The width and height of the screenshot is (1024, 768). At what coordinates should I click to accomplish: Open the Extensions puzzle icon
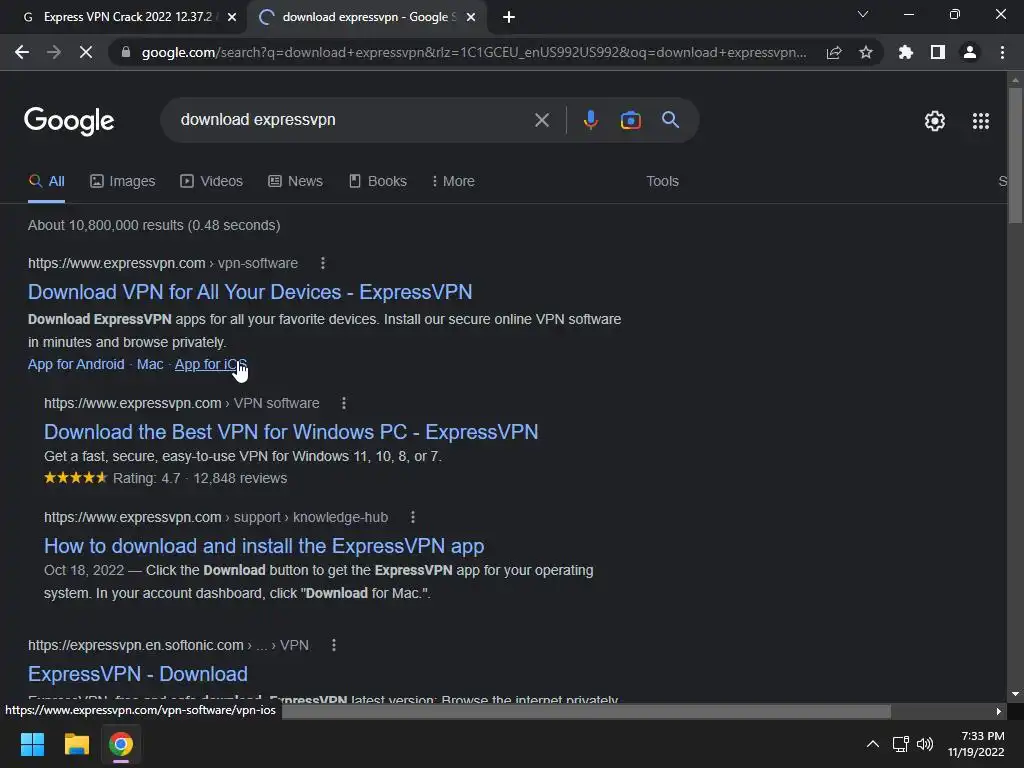(x=905, y=52)
